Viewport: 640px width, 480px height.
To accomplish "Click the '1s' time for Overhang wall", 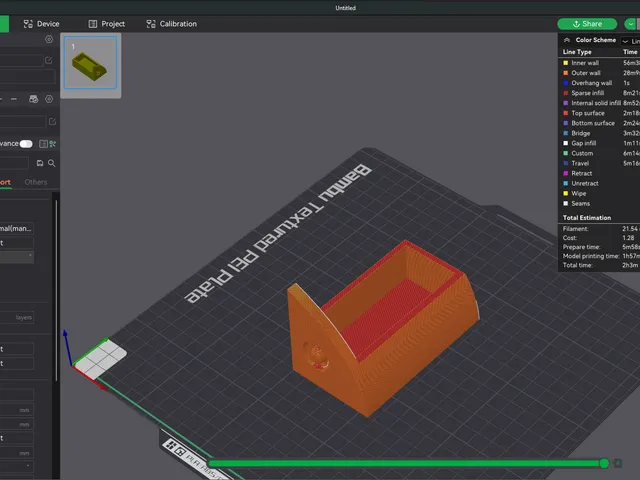I will [626, 83].
